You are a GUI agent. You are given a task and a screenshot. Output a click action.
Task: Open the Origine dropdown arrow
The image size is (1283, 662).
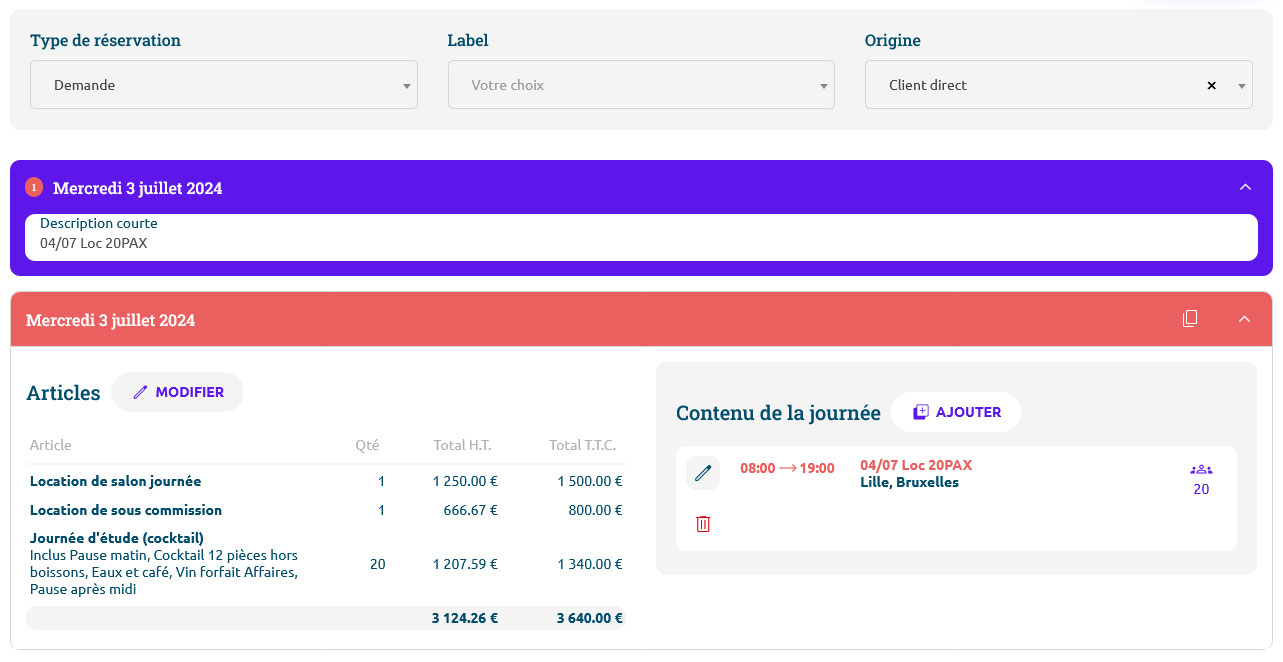tap(1241, 86)
